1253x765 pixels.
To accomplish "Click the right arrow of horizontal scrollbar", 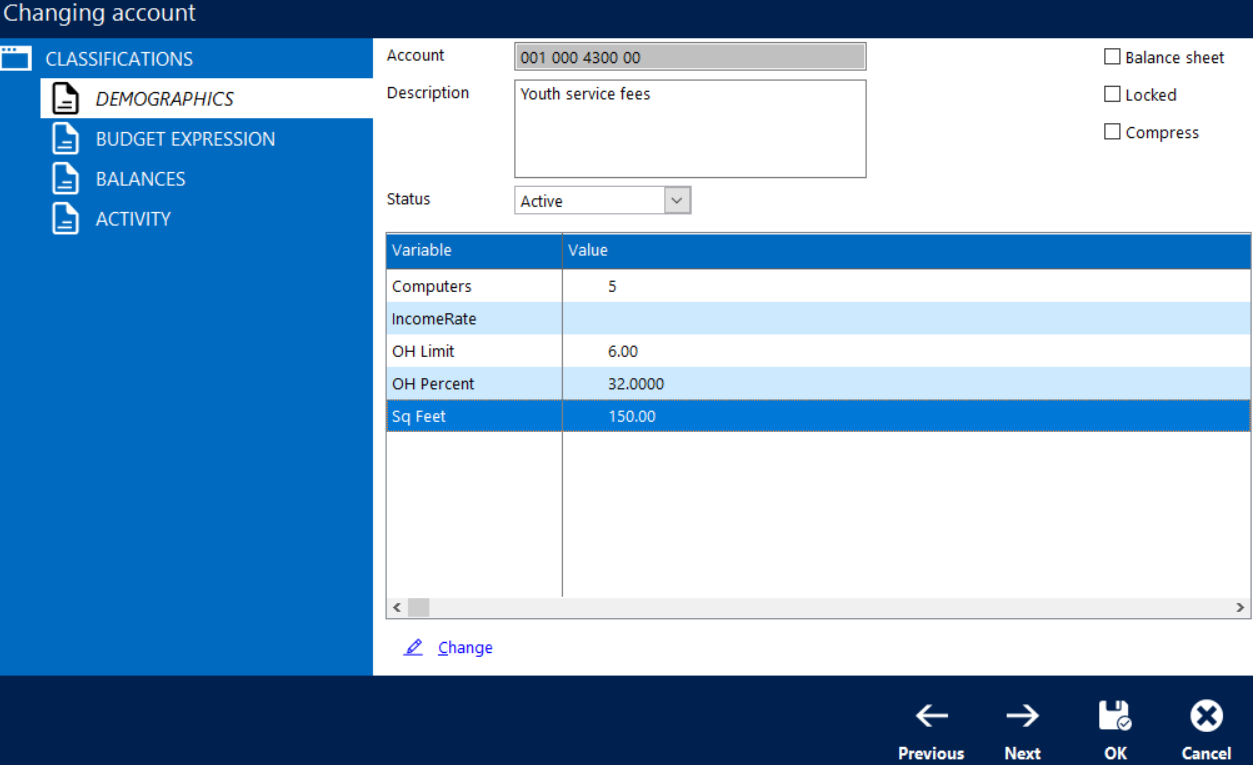I will (x=1241, y=607).
